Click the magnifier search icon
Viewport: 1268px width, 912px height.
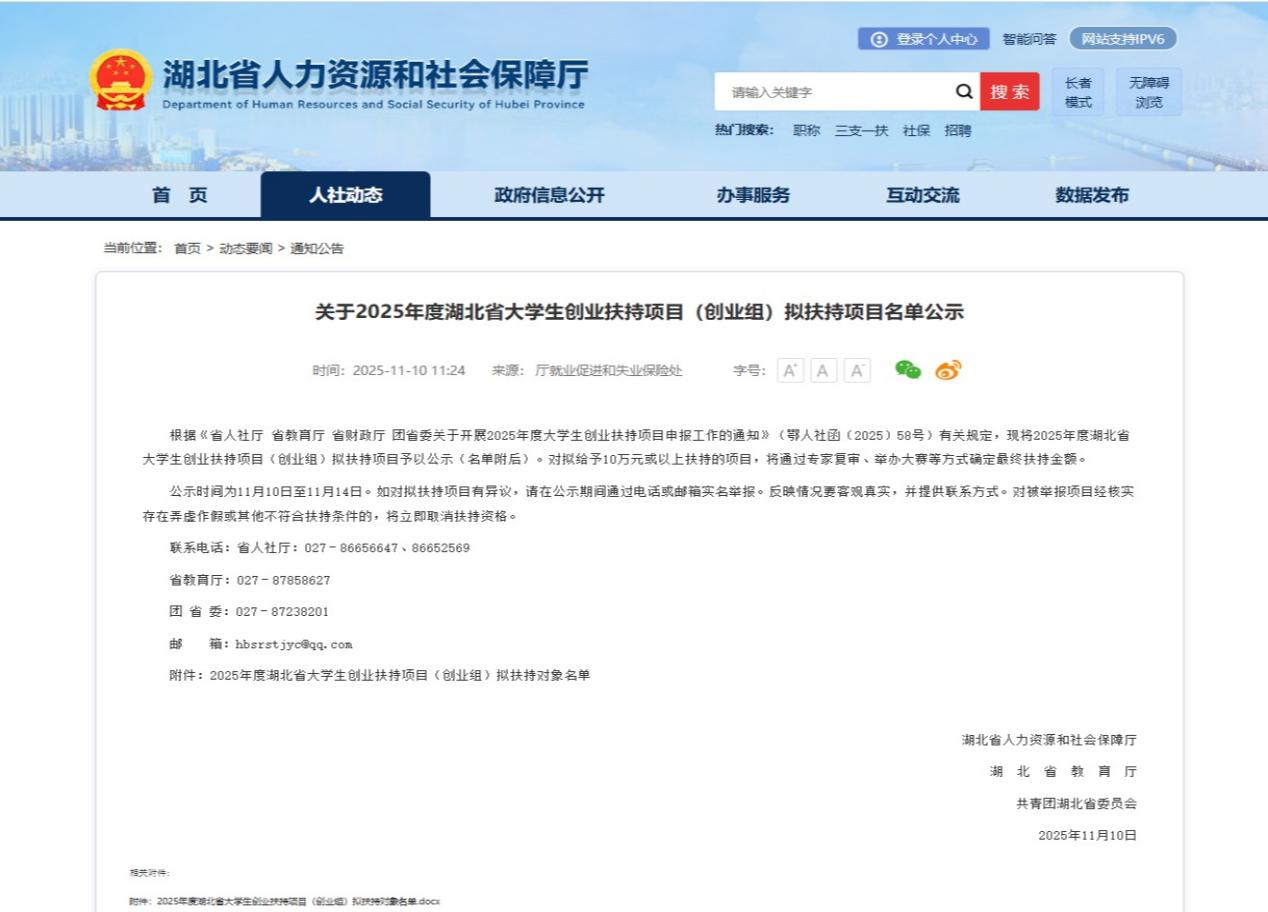click(963, 92)
